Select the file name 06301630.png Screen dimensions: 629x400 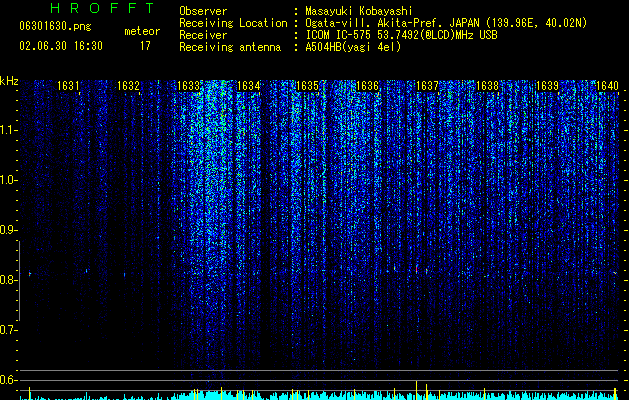coord(55,27)
